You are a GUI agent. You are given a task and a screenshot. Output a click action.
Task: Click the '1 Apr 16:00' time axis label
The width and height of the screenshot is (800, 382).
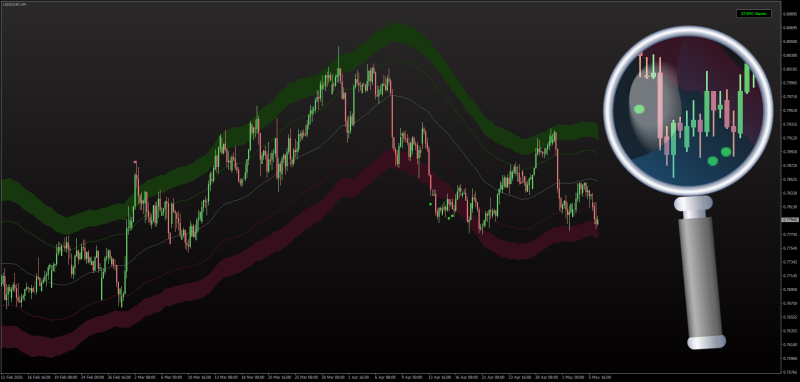tap(358, 377)
